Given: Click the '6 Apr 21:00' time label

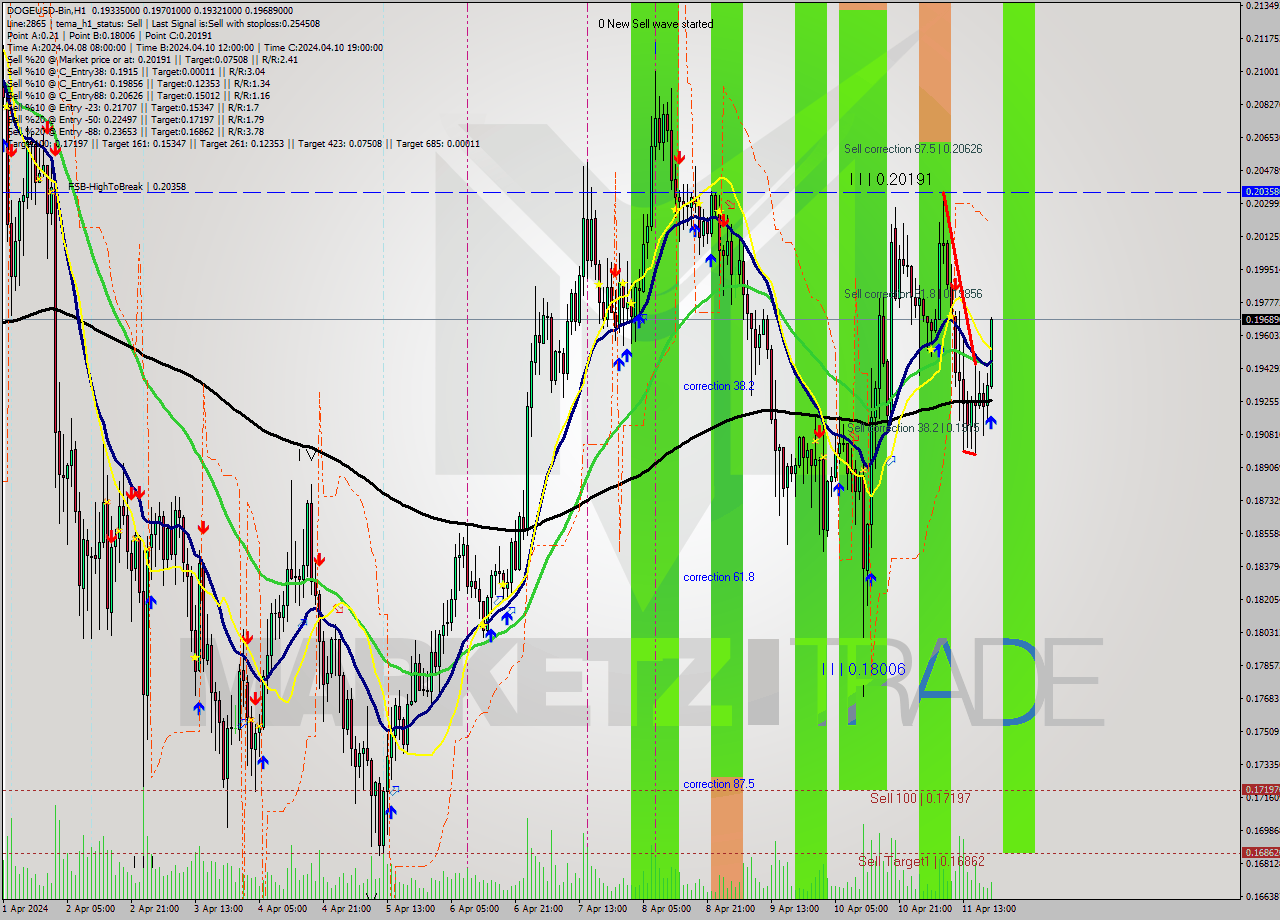Looking at the screenshot, I should point(538,908).
